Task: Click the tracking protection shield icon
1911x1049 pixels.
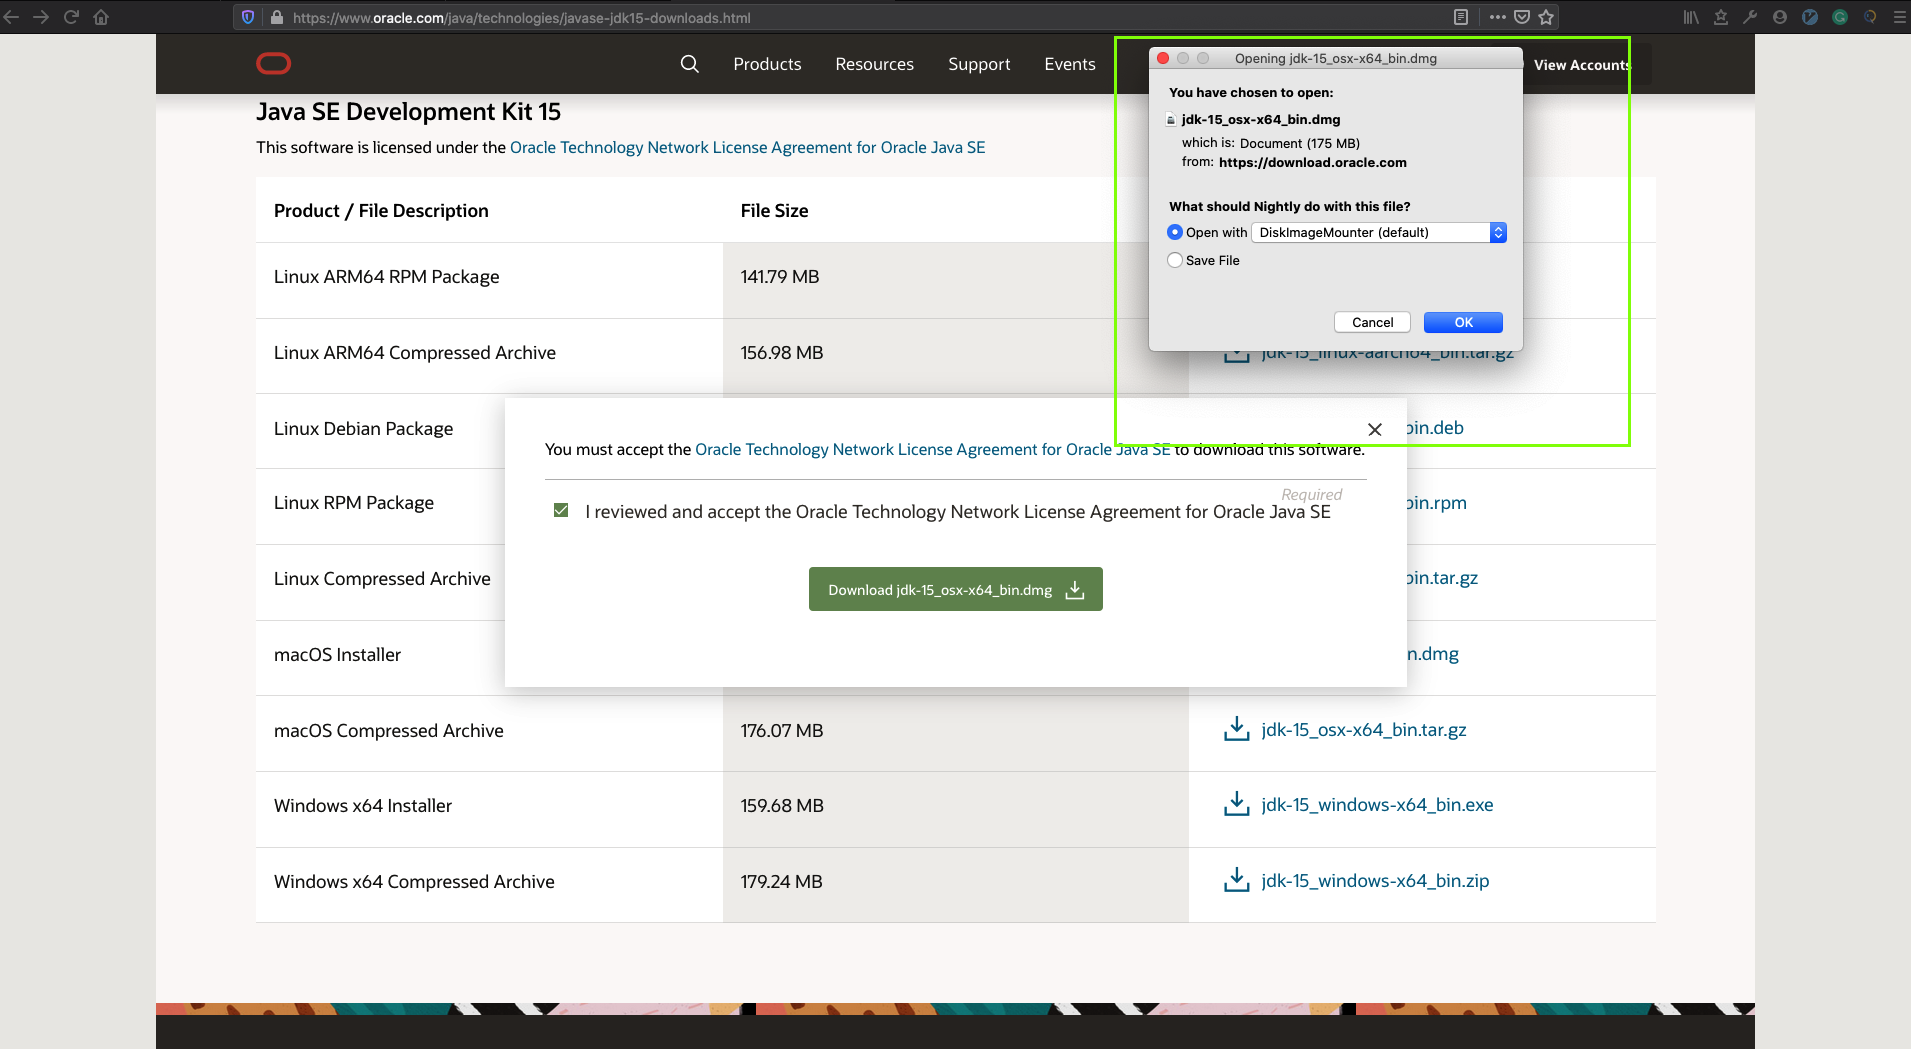Action: coord(247,17)
